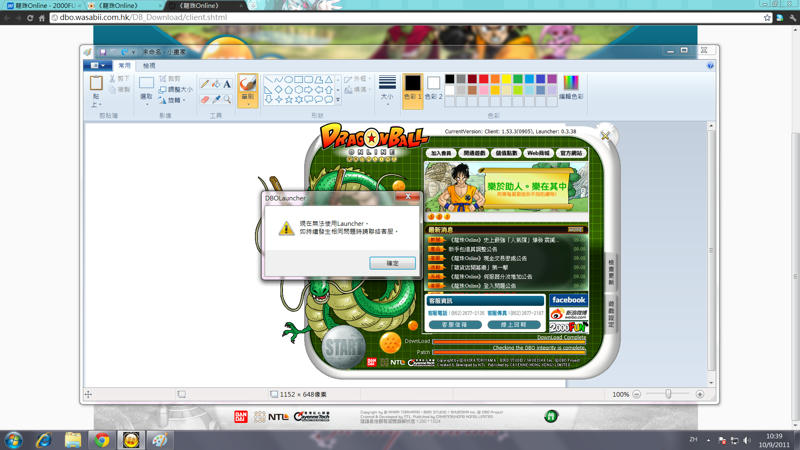Image resolution: width=800 pixels, height=450 pixels.
Task: Pick the magnifier tool in Paint
Action: [227, 99]
